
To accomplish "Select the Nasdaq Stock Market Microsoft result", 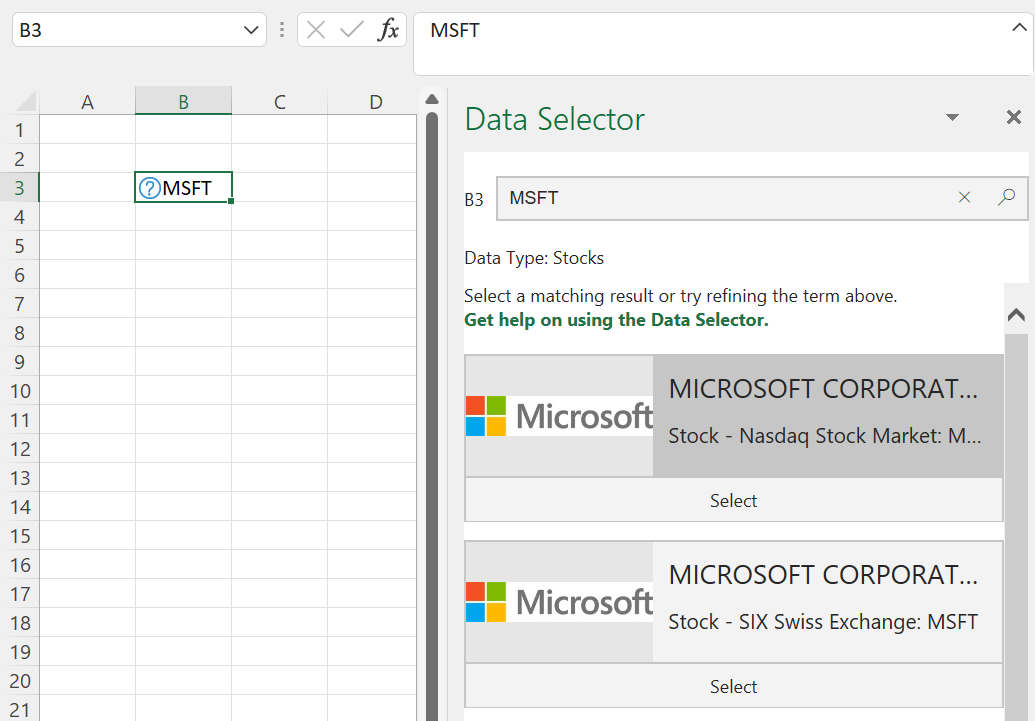I will 733,500.
